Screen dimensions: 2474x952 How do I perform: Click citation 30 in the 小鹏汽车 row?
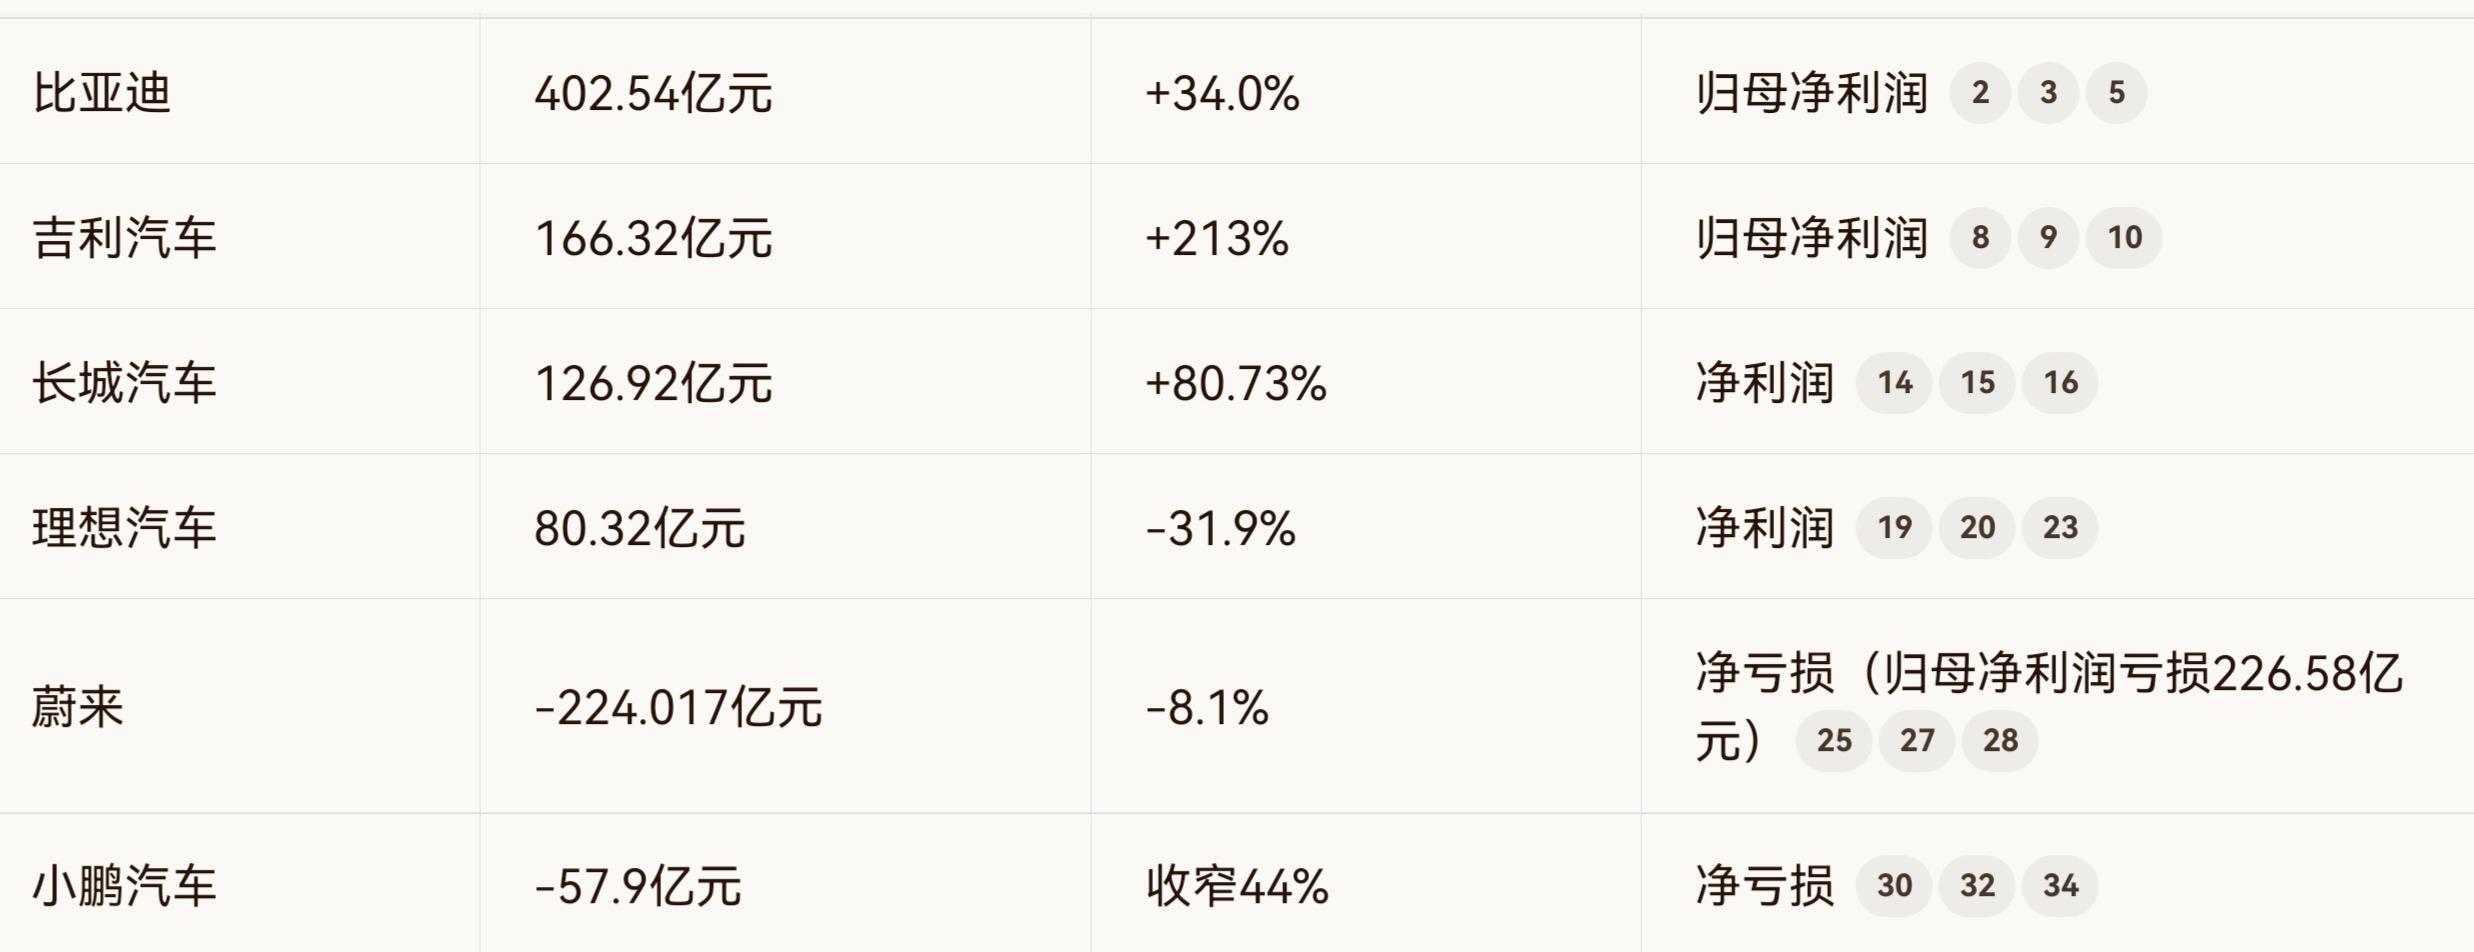(1894, 886)
